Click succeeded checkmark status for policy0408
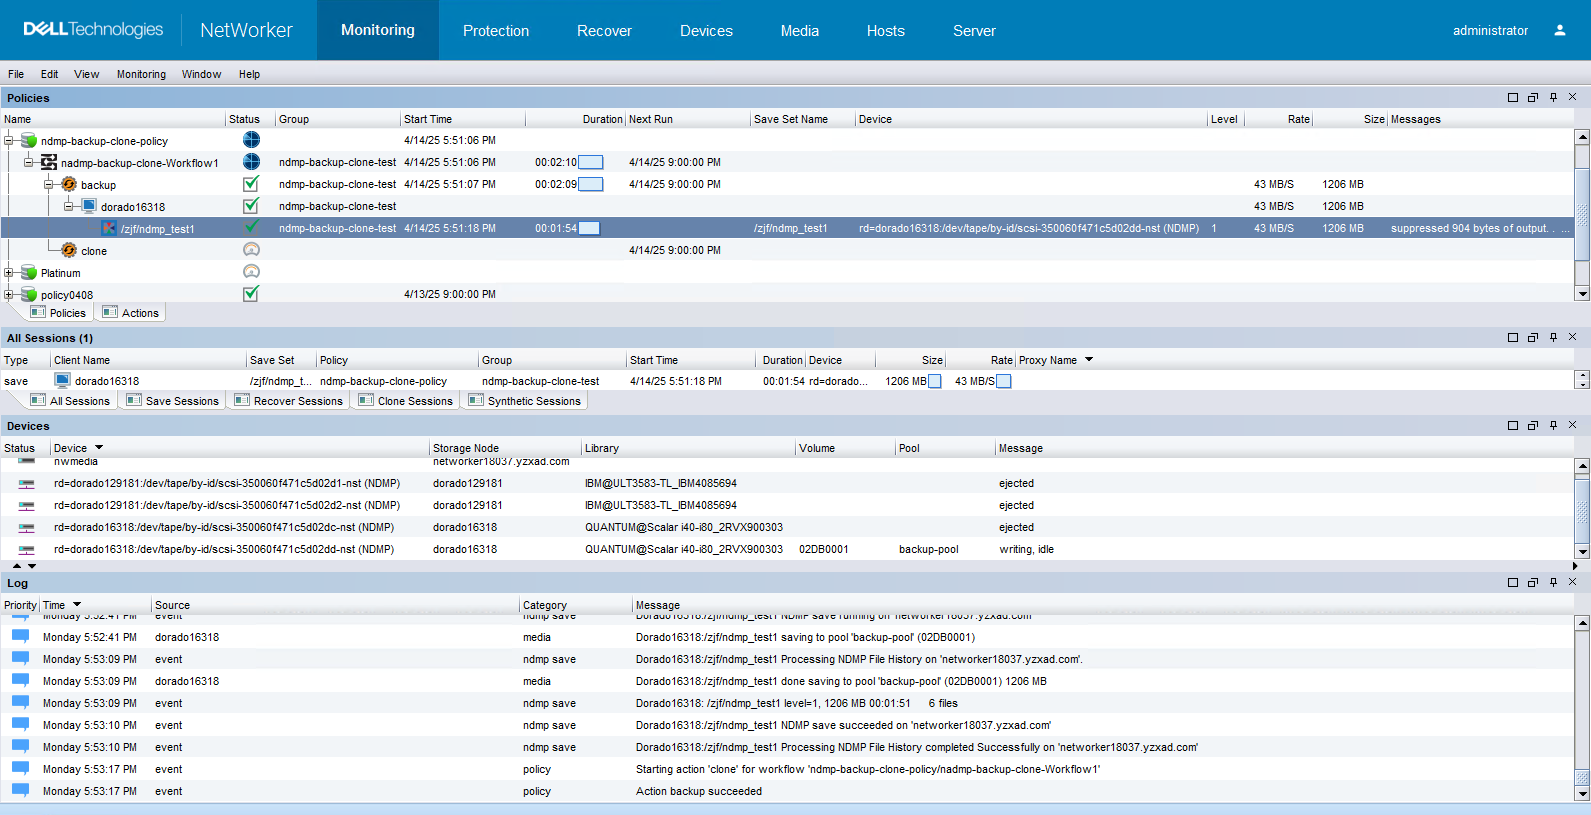1591x815 pixels. (251, 294)
